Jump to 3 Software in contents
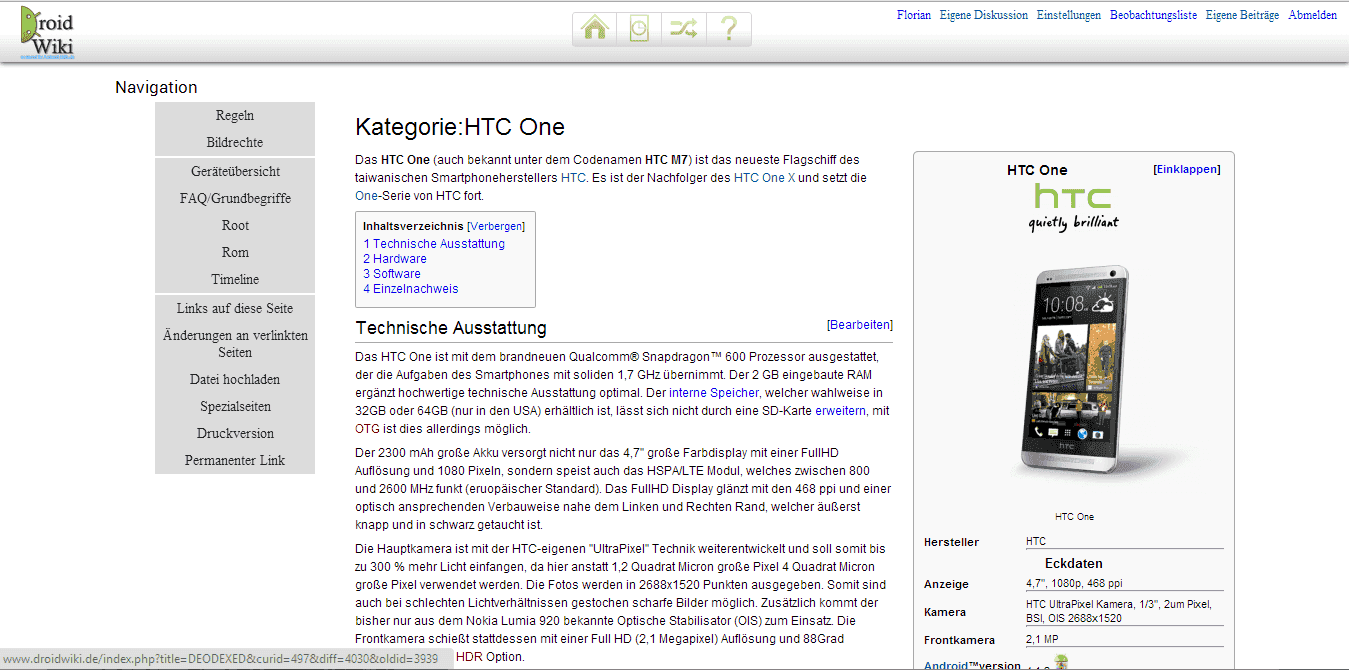The height and width of the screenshot is (670, 1349). point(392,273)
